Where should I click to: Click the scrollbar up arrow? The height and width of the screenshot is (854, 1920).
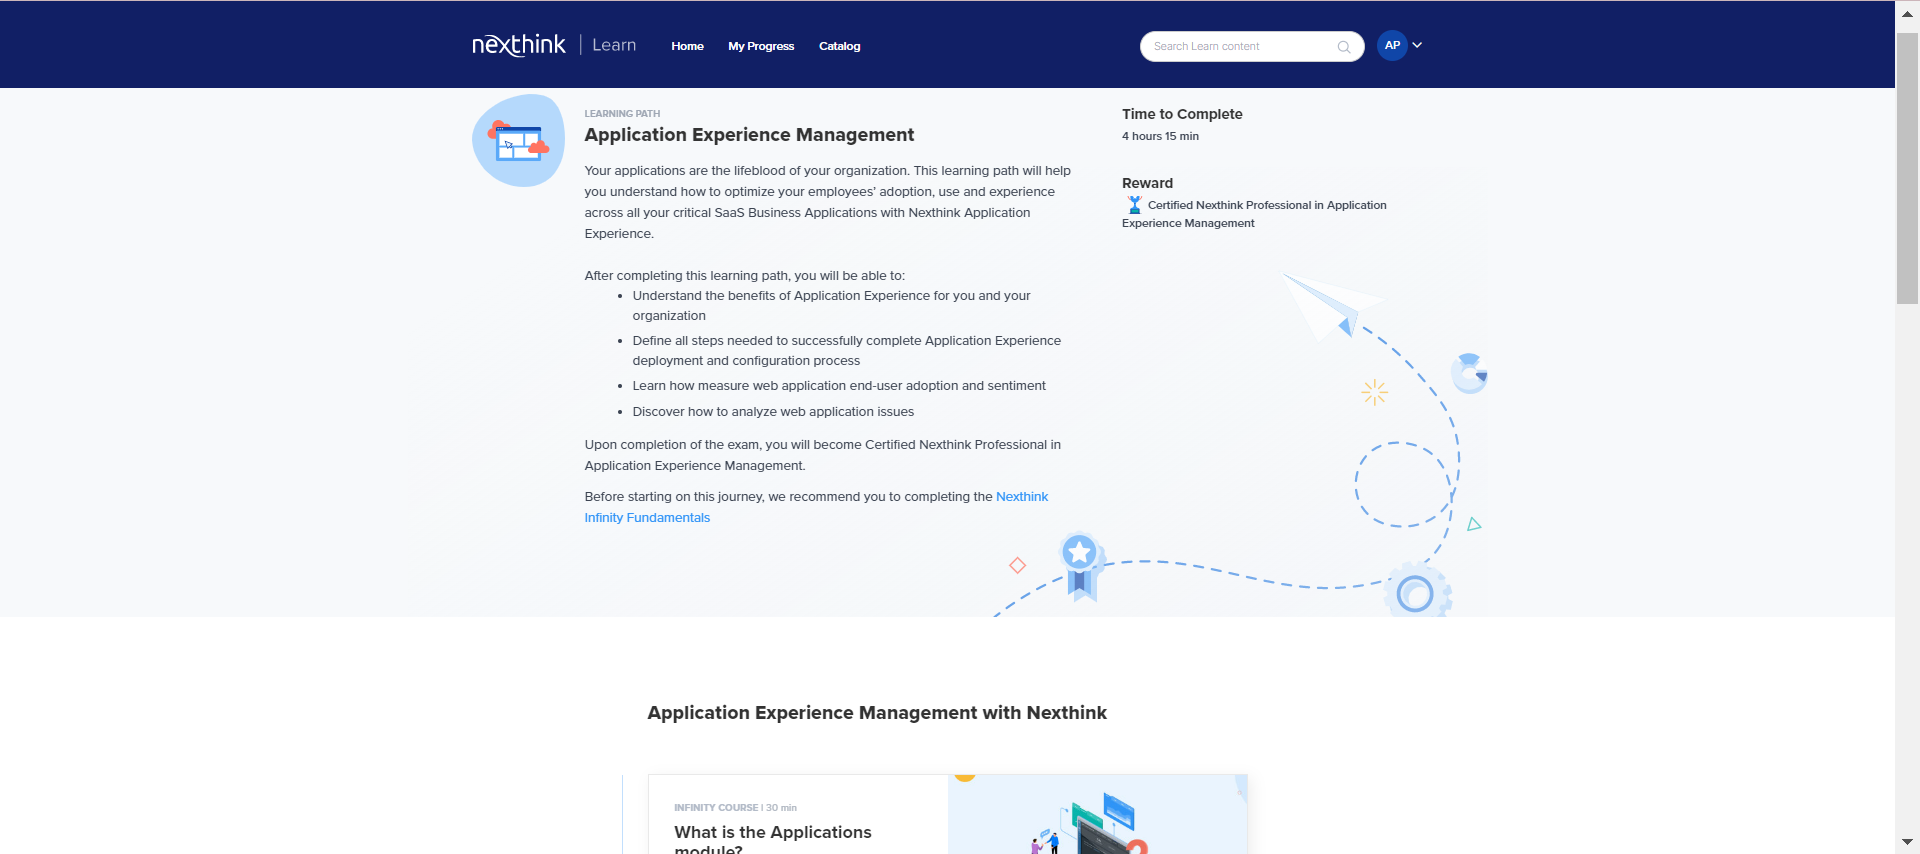tap(1907, 14)
